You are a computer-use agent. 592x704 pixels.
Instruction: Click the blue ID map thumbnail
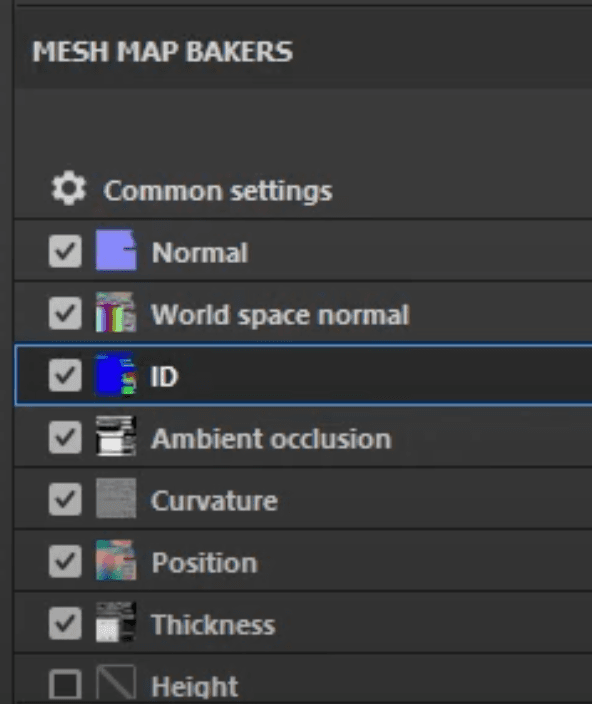[x=116, y=374]
